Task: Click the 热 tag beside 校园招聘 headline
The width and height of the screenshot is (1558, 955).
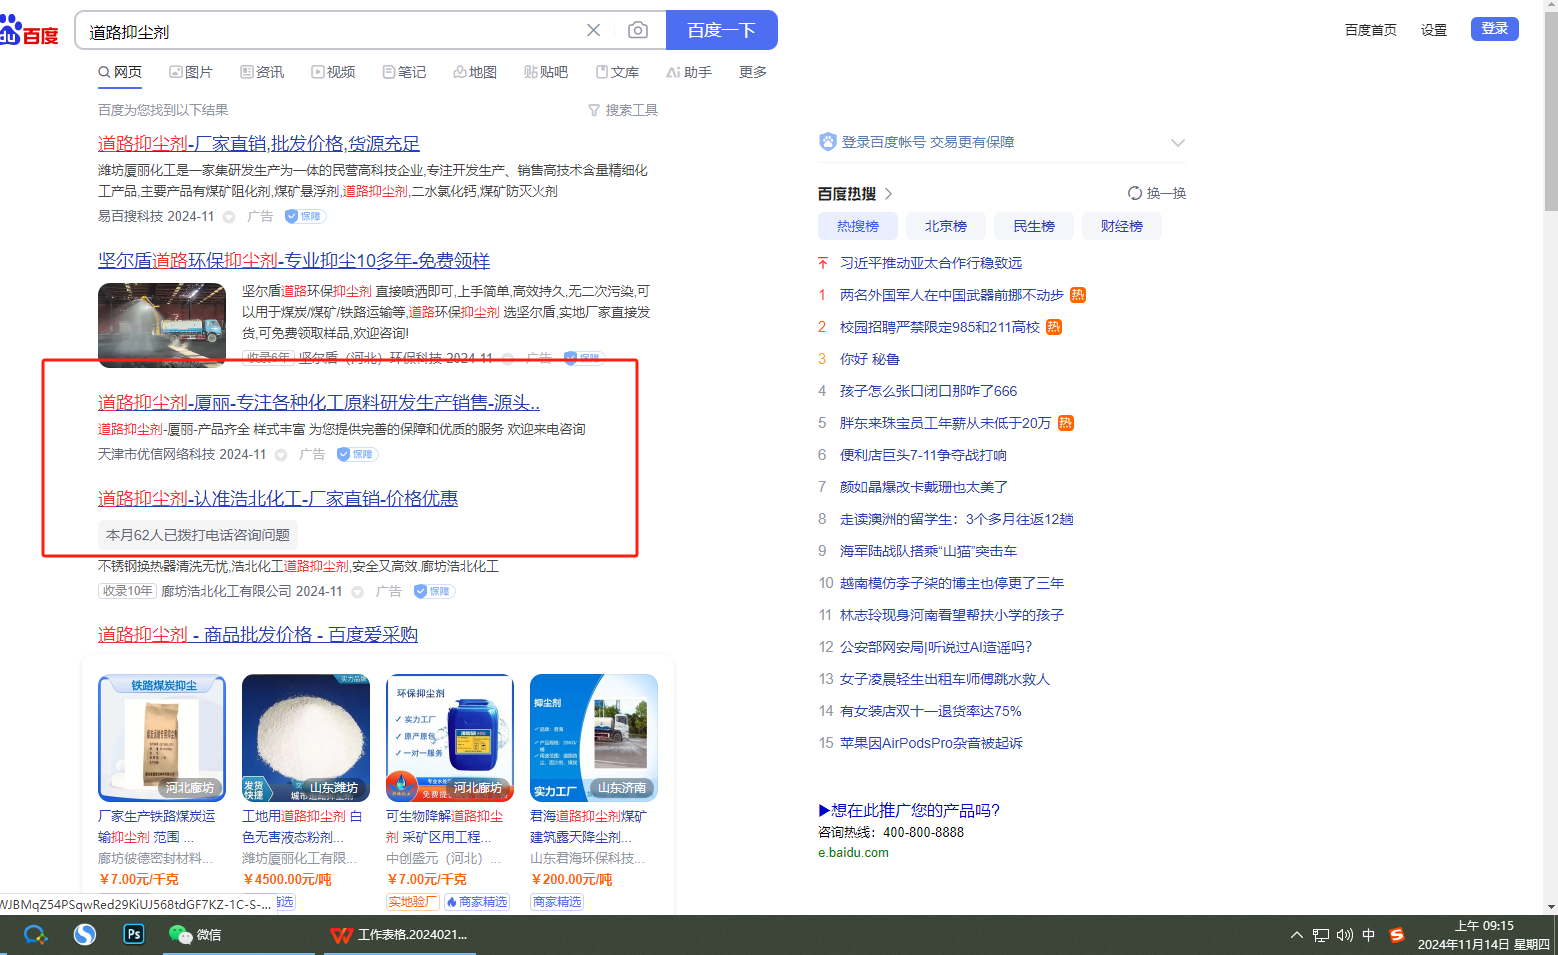Action: click(x=1054, y=327)
